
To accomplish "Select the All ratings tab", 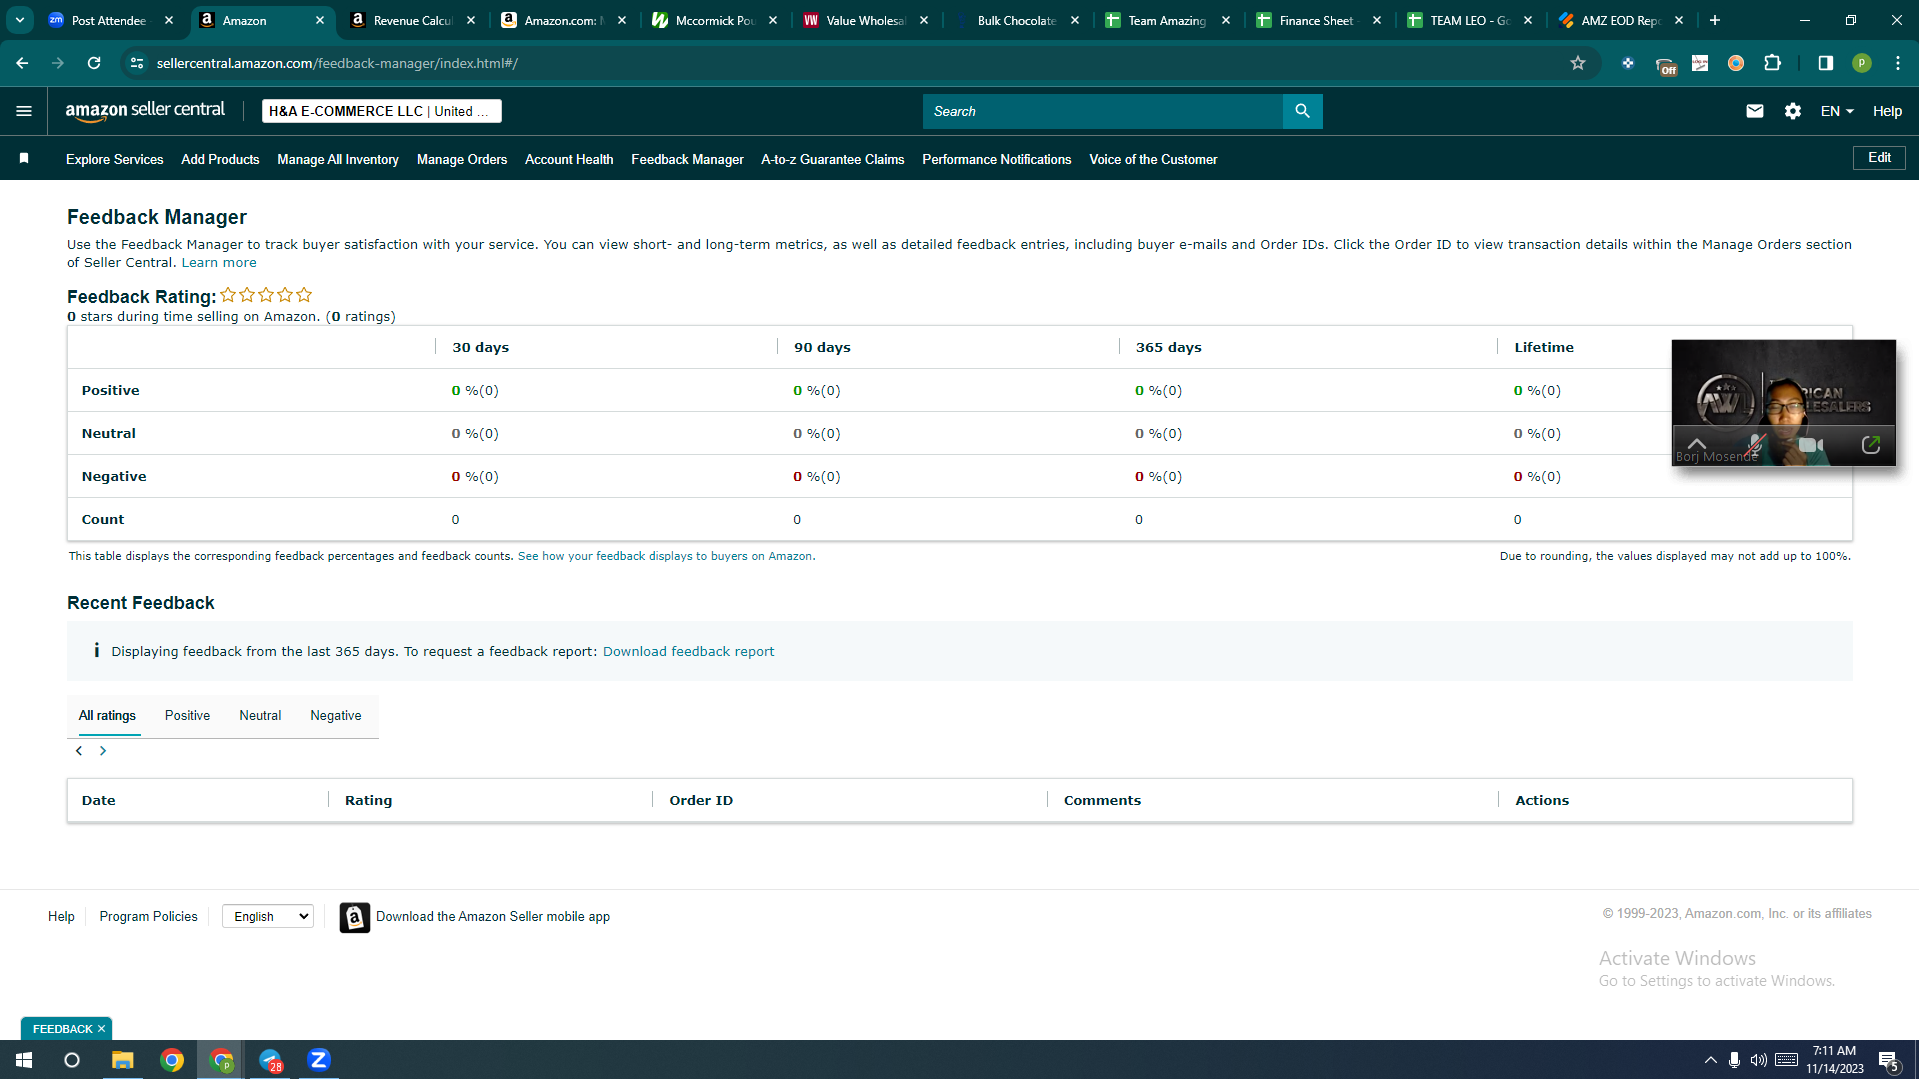I will tap(107, 716).
